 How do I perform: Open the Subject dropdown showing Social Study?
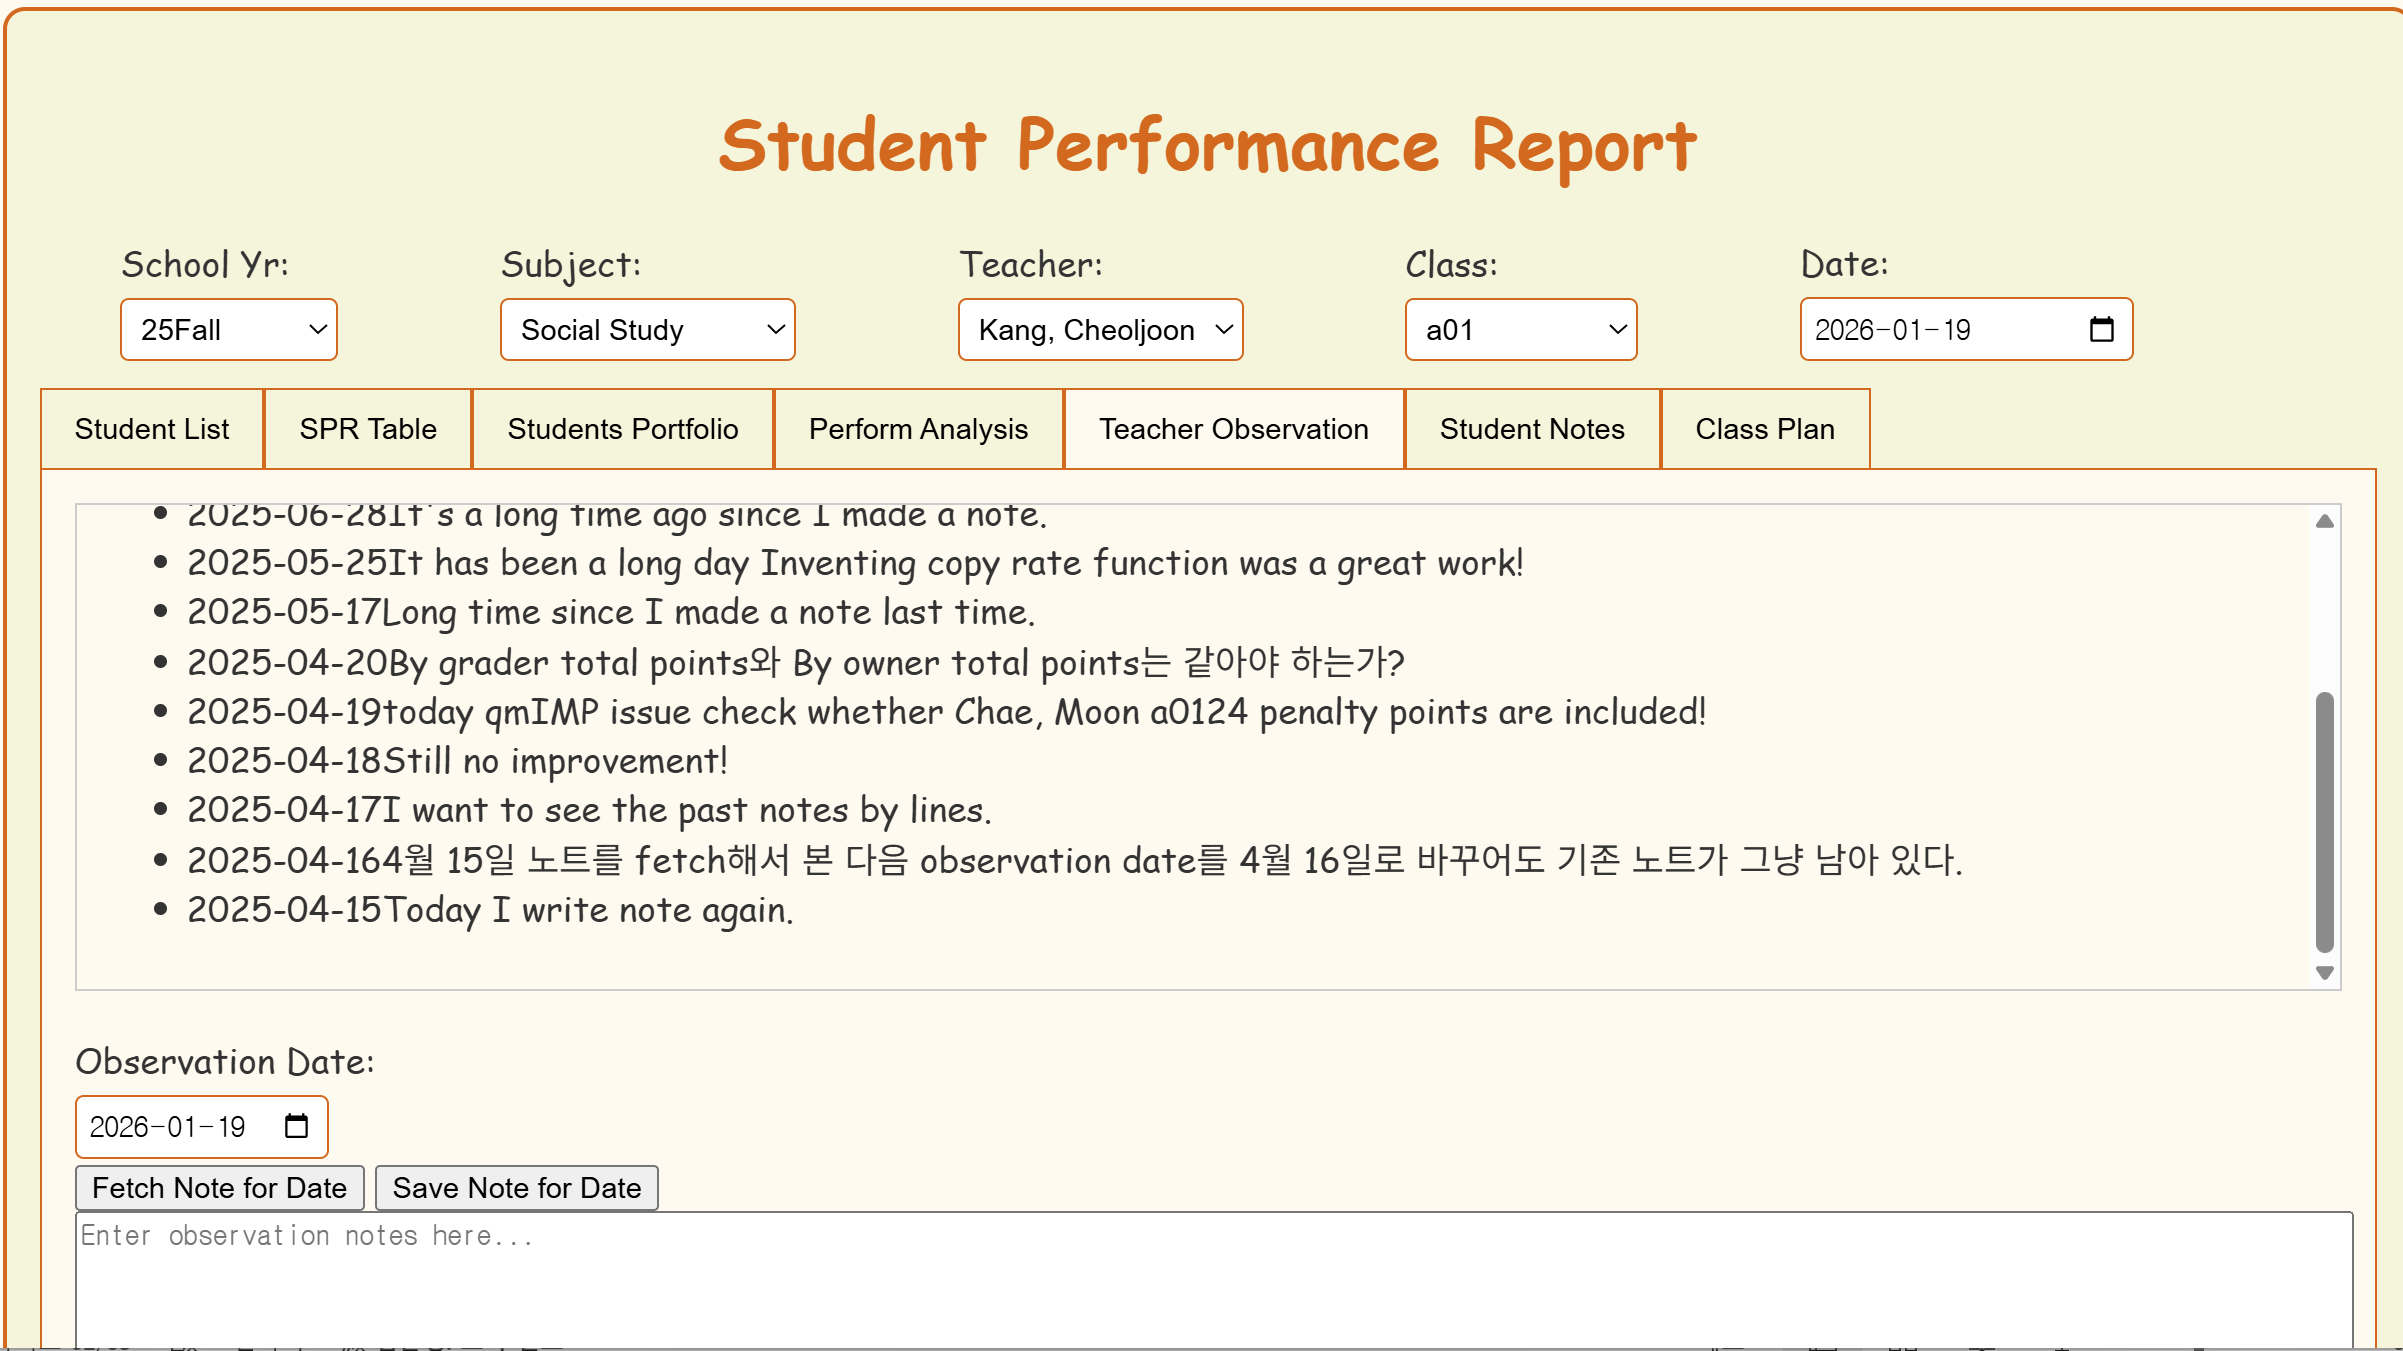(647, 329)
